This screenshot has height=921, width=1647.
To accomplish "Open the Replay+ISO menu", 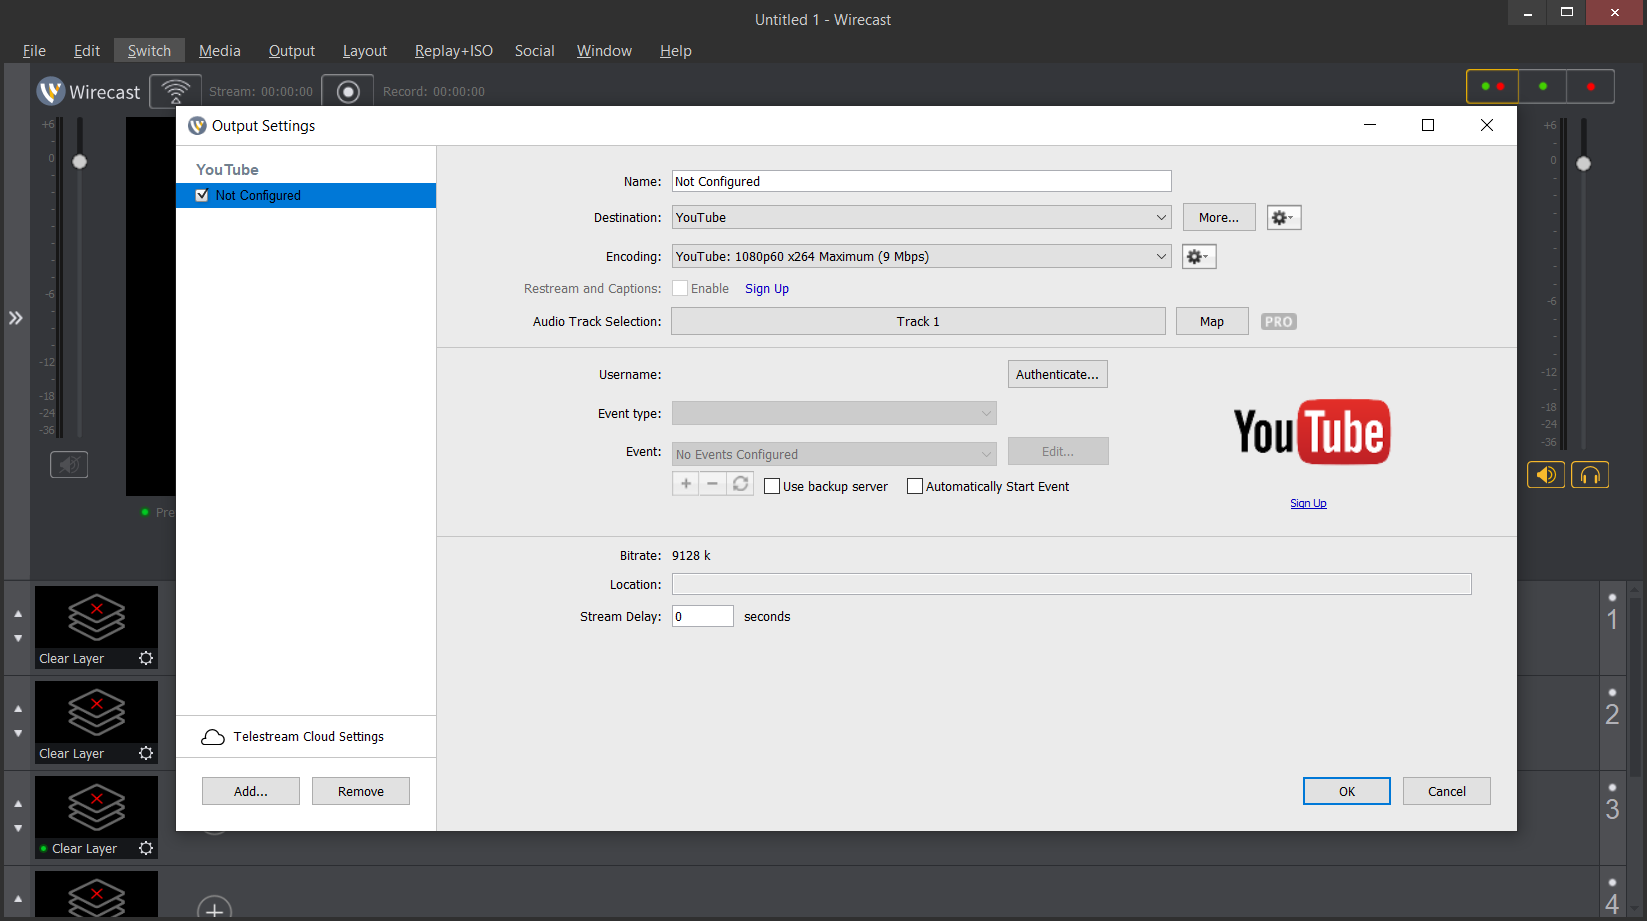I will 454,51.
